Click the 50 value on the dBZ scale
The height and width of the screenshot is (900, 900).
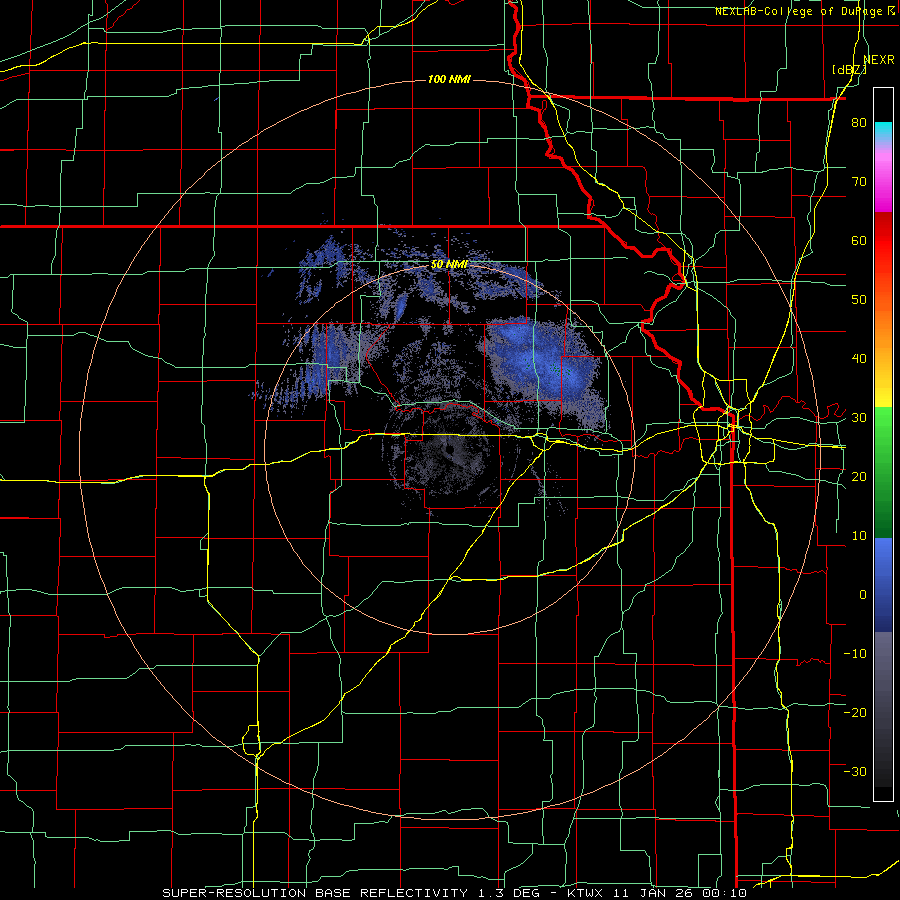point(859,300)
